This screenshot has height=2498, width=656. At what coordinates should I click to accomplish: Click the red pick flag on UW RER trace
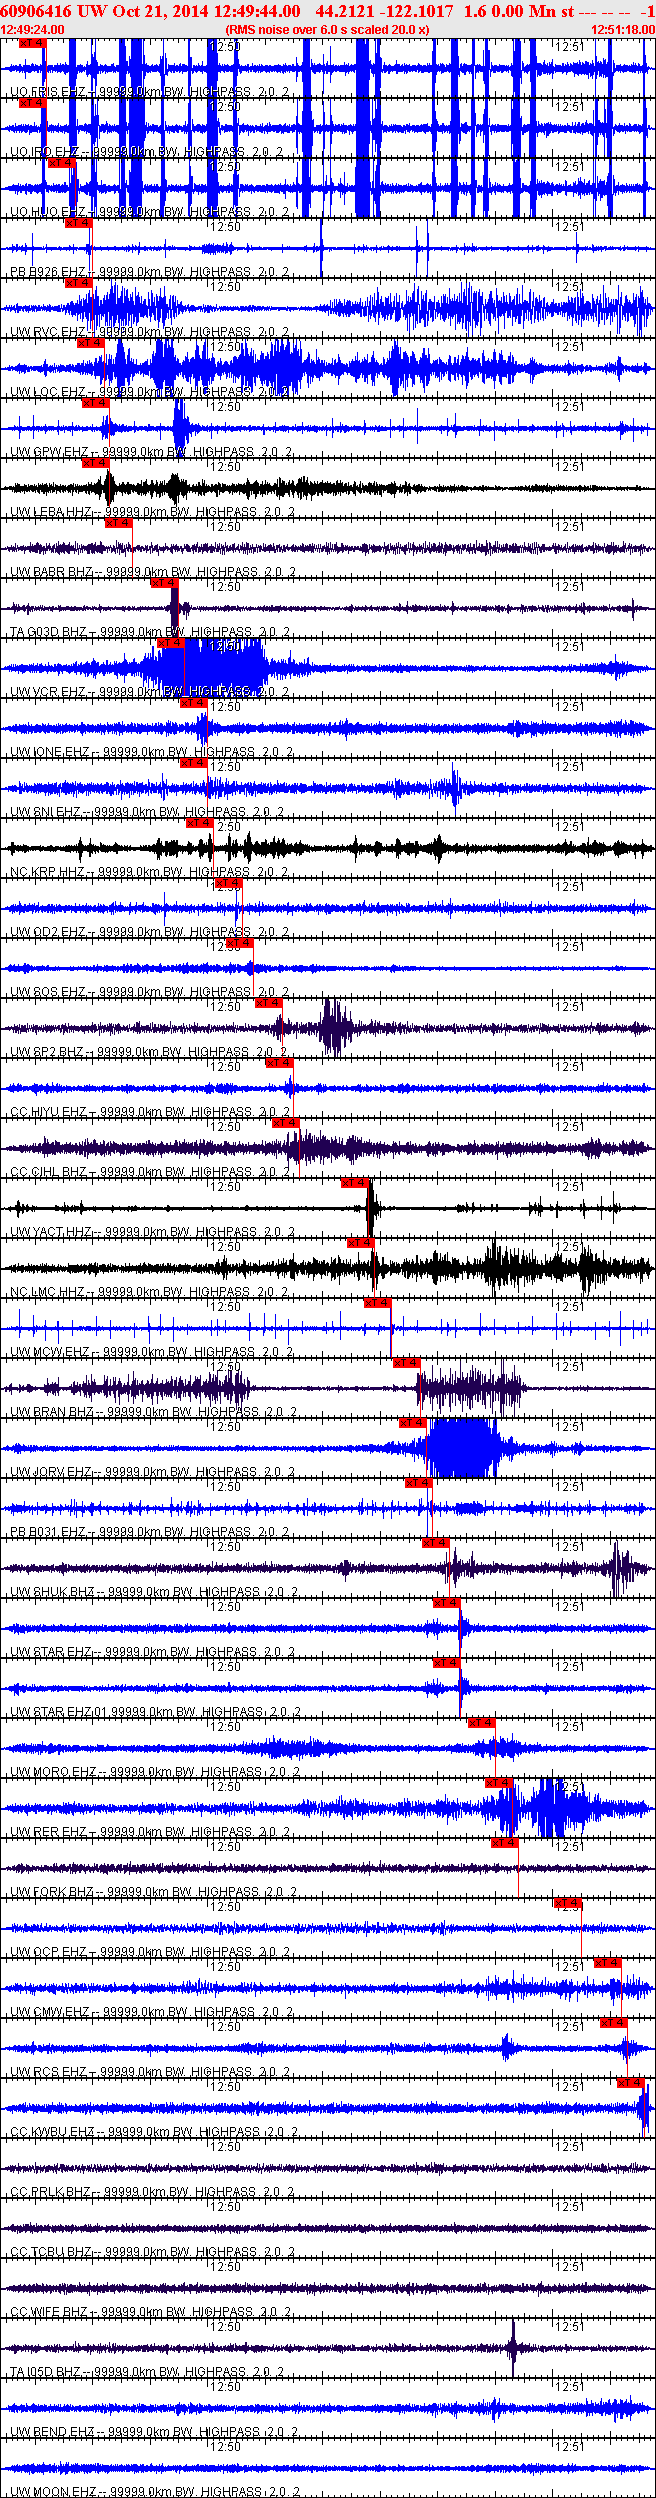pos(499,1783)
